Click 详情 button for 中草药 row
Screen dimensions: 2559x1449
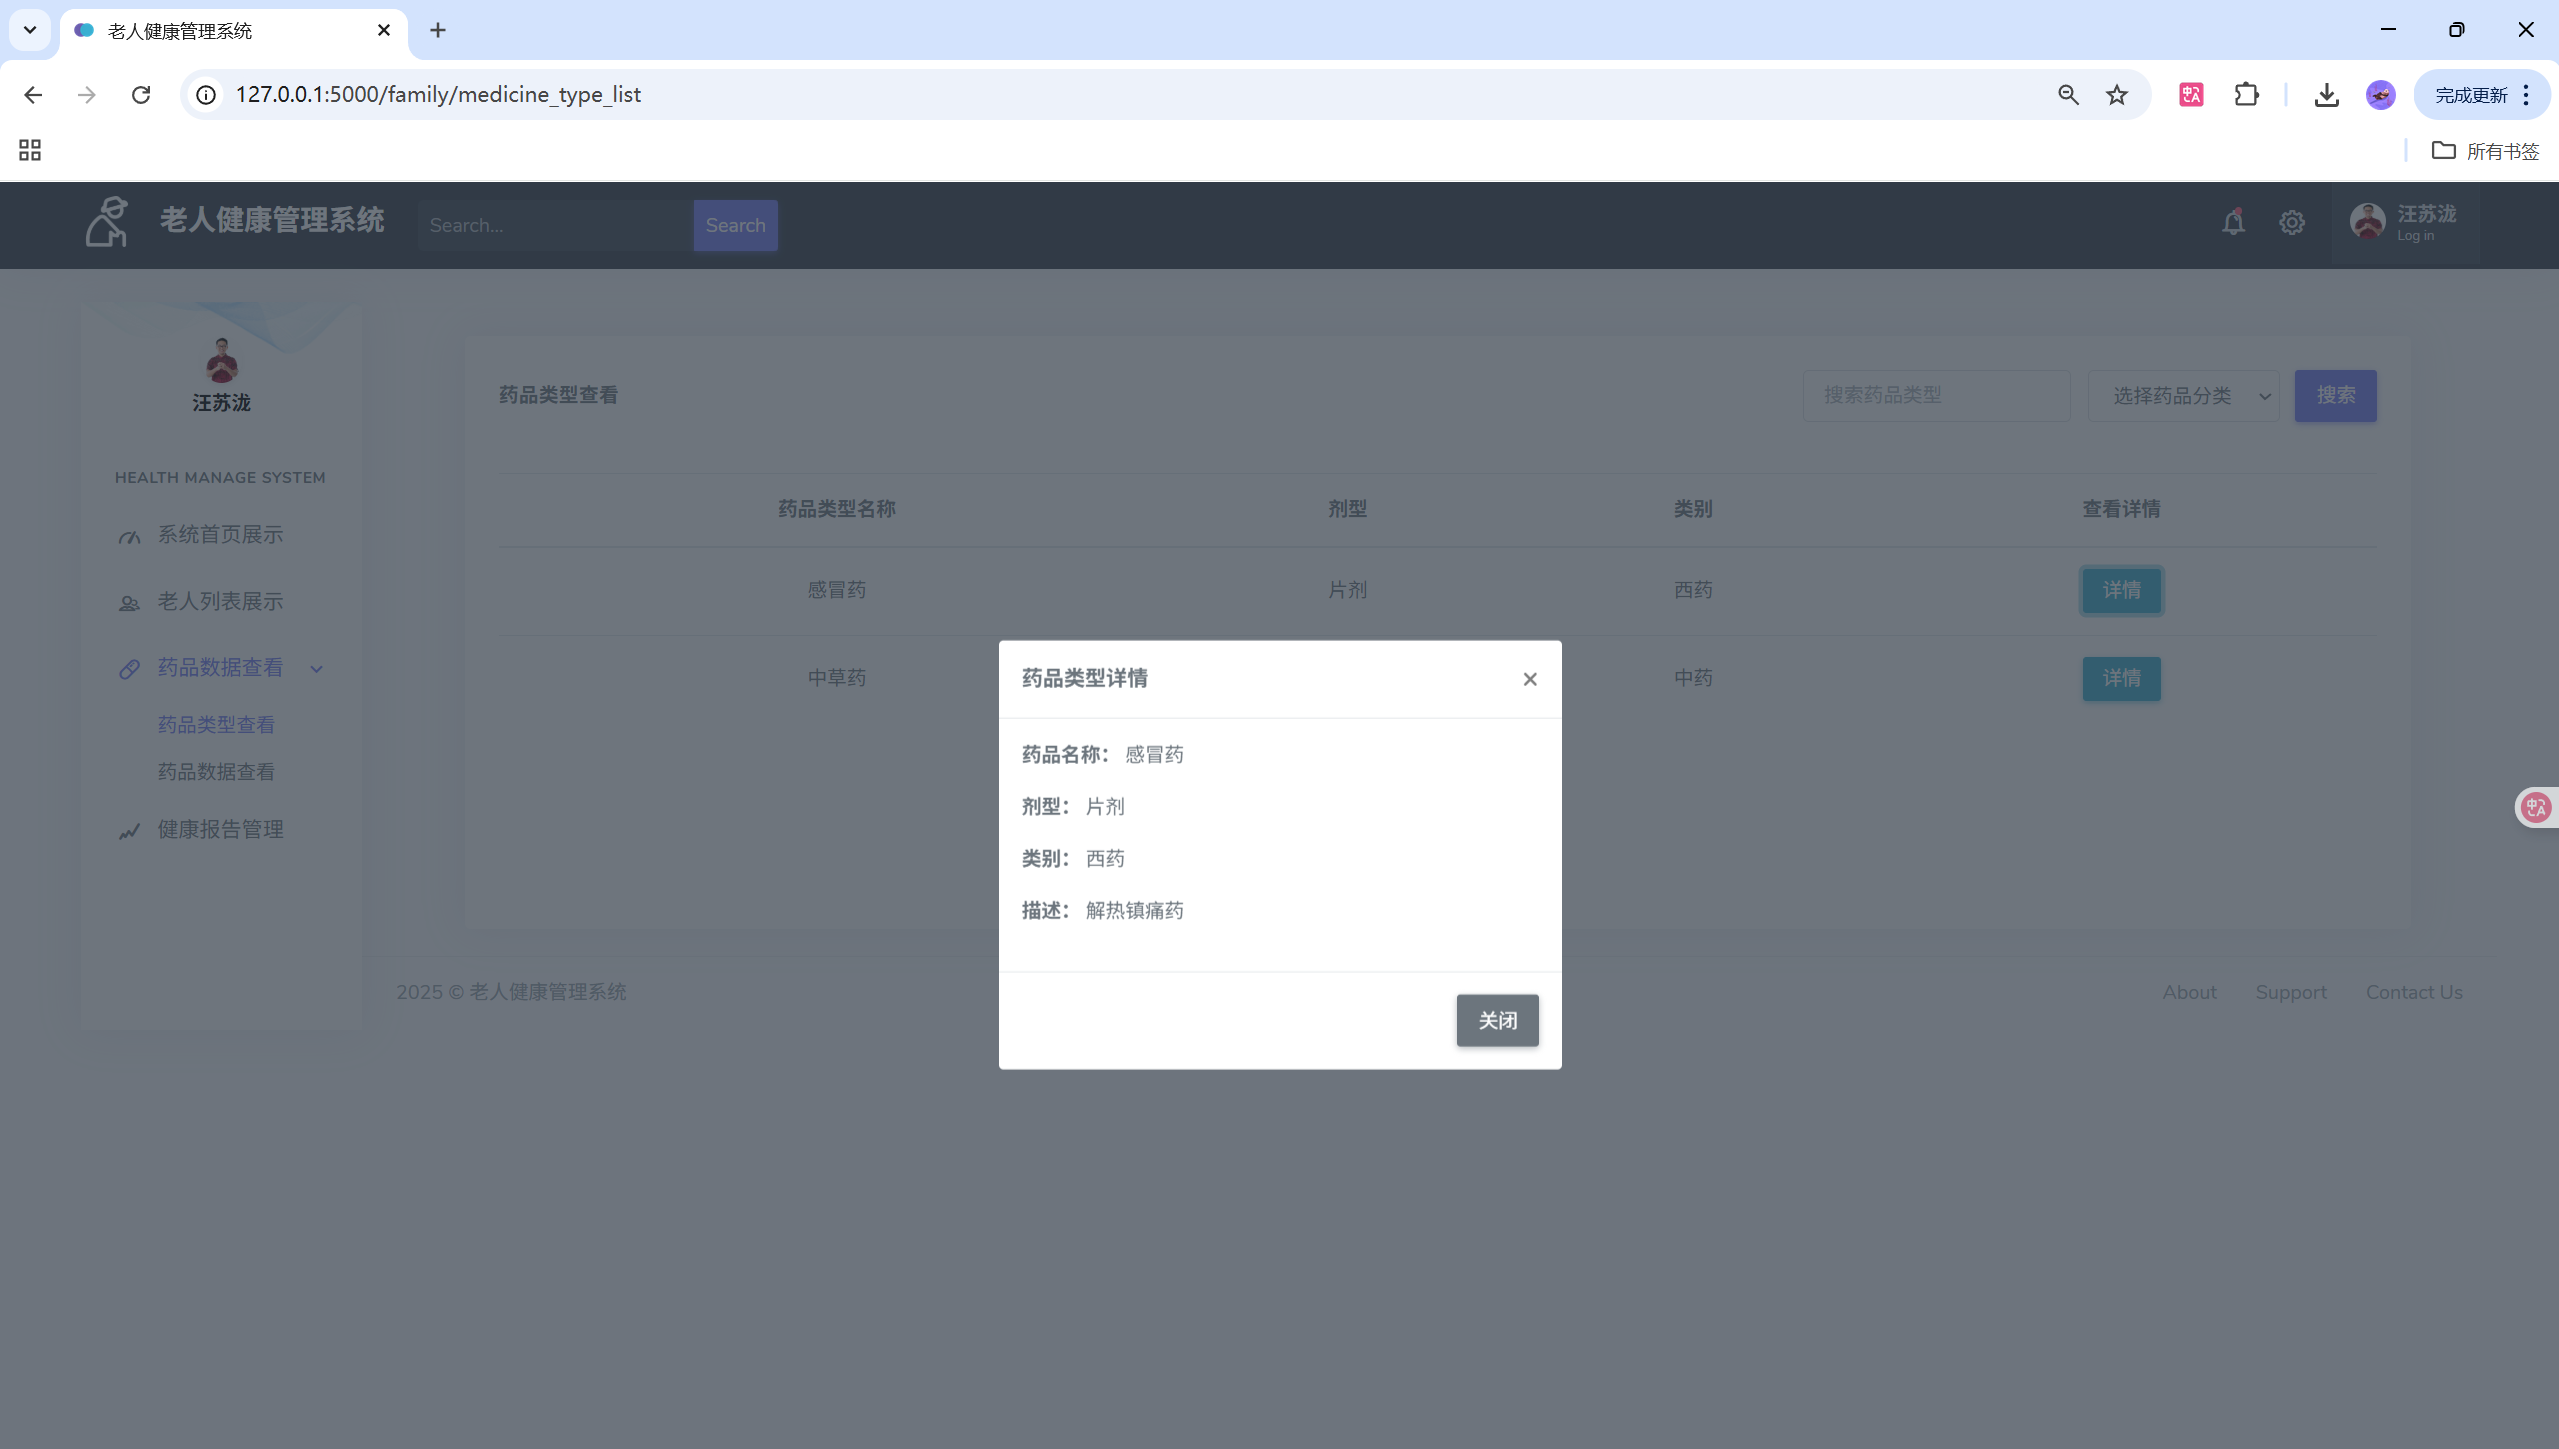pyautogui.click(x=2120, y=678)
